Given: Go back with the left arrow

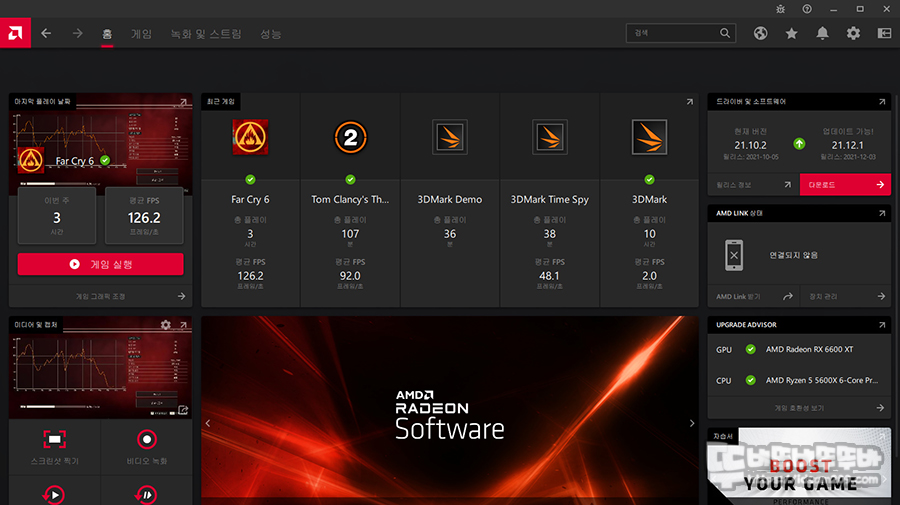Looking at the screenshot, I should (46, 33).
